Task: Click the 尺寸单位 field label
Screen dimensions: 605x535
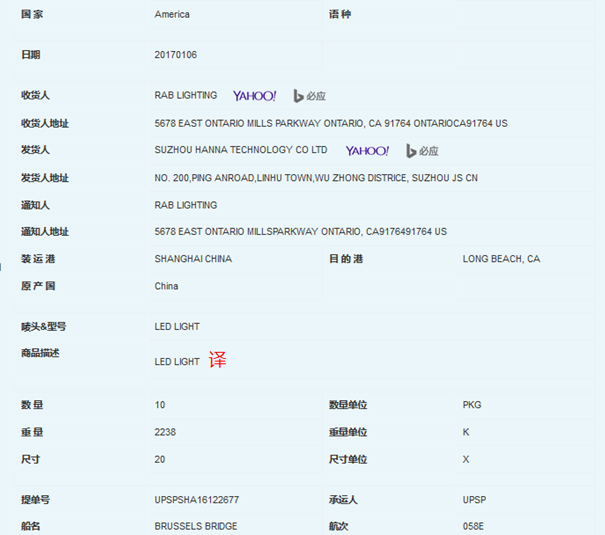Action: point(348,459)
